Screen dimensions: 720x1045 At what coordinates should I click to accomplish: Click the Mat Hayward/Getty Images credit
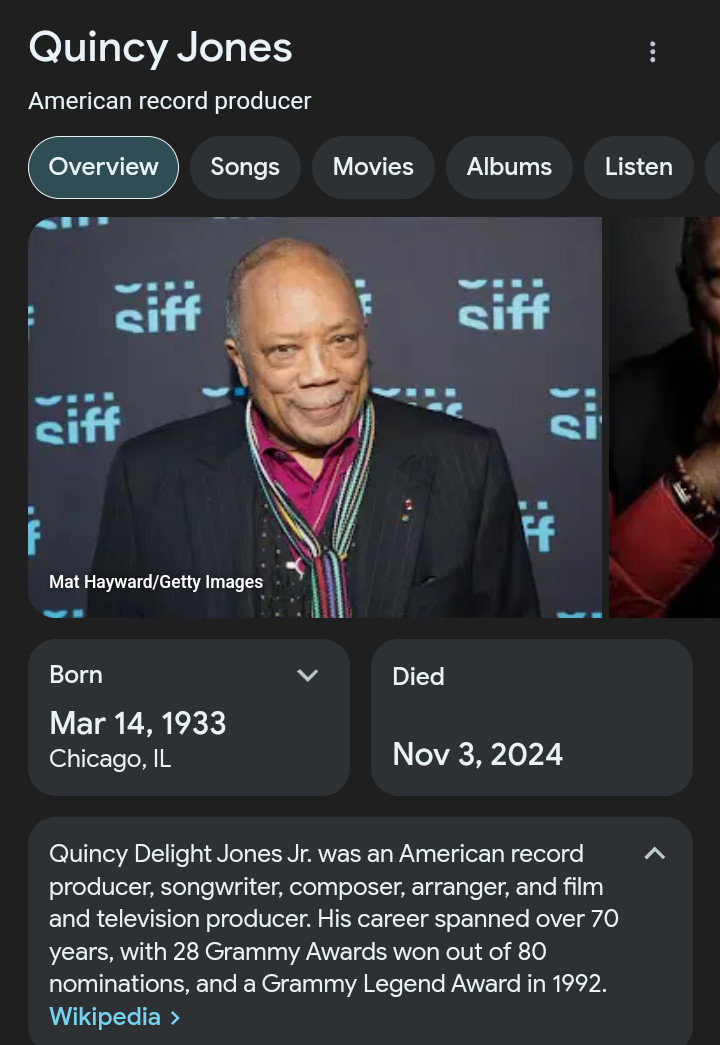(x=156, y=582)
